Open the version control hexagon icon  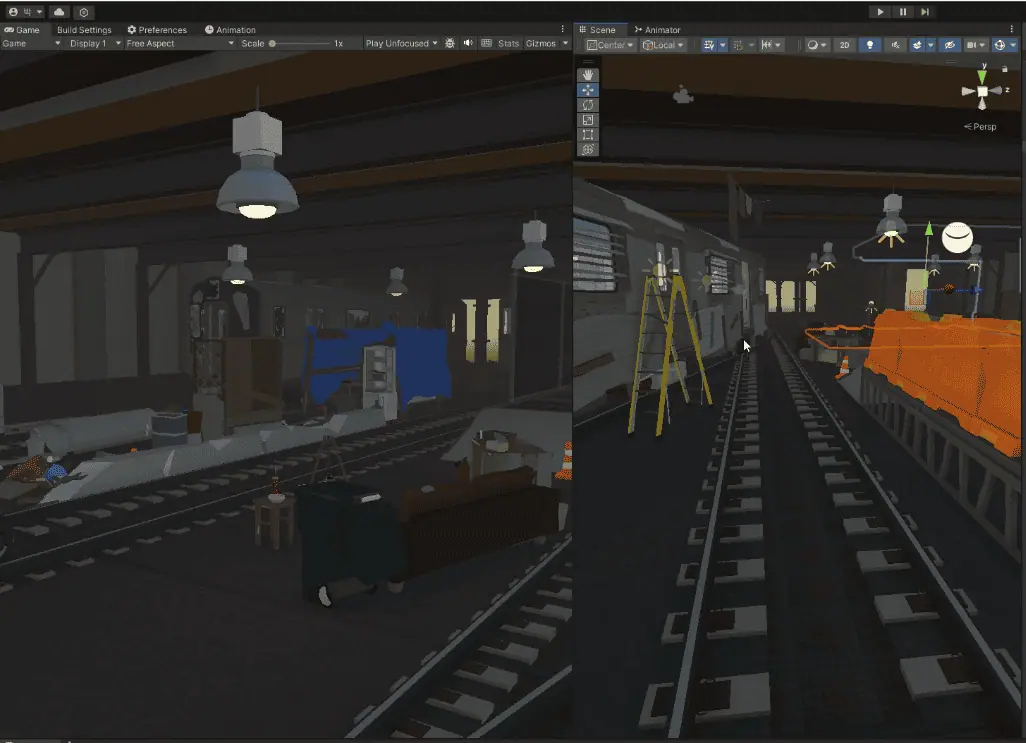84,12
